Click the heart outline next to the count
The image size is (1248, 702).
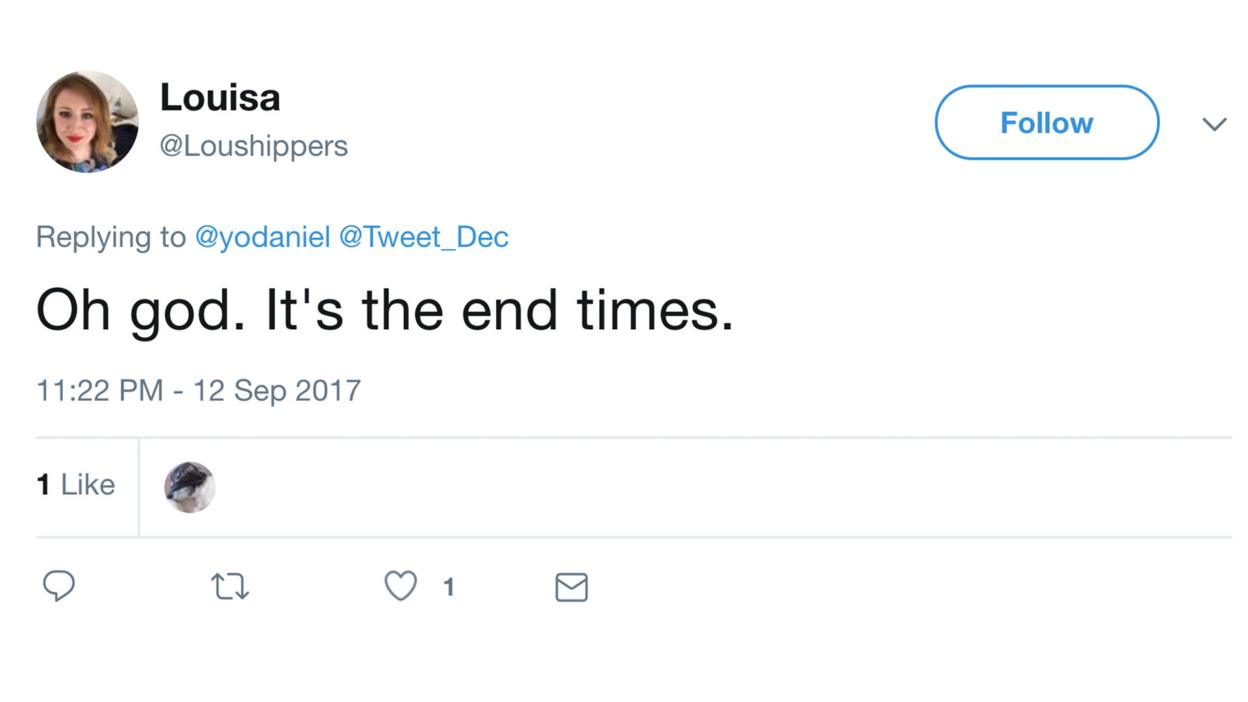click(x=399, y=587)
